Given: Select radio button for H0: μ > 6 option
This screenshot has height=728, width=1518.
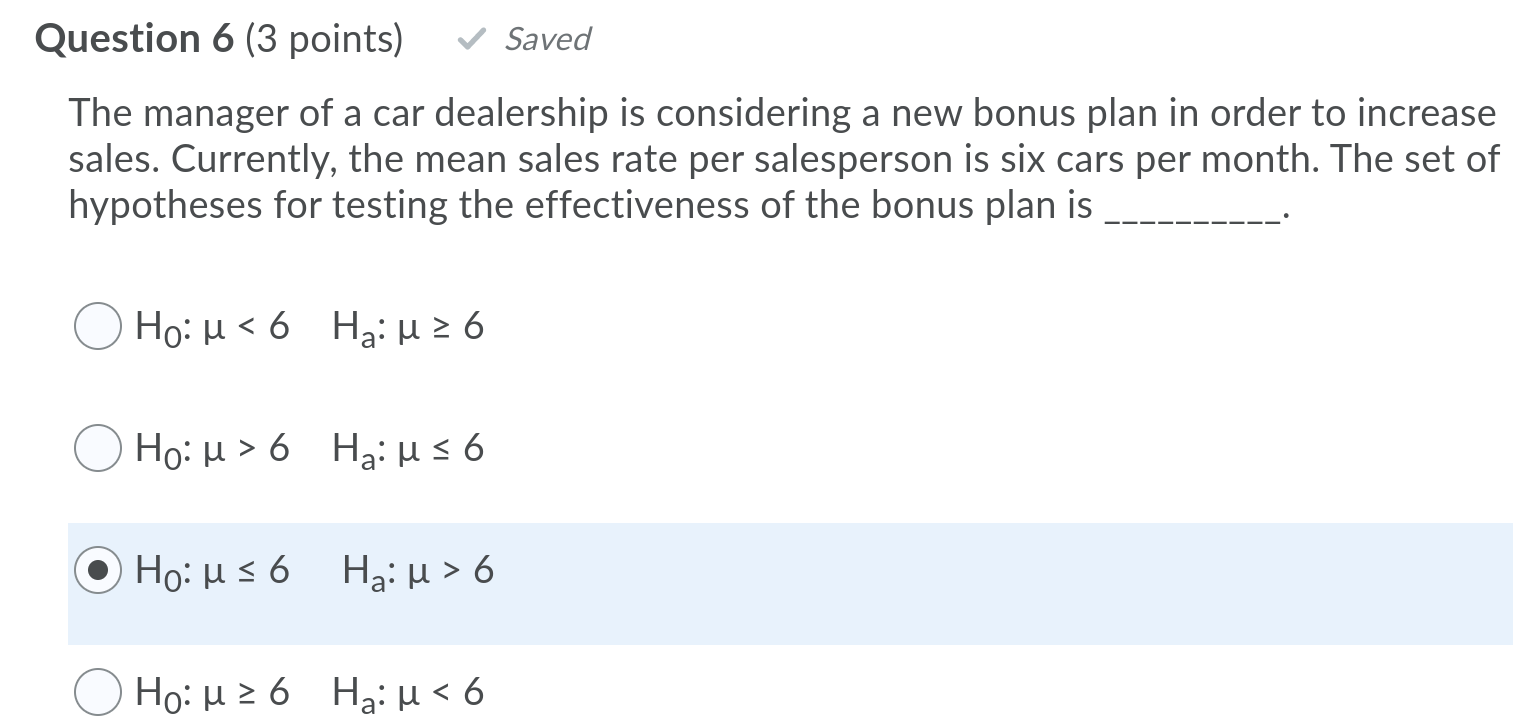Looking at the screenshot, I should 97,448.
